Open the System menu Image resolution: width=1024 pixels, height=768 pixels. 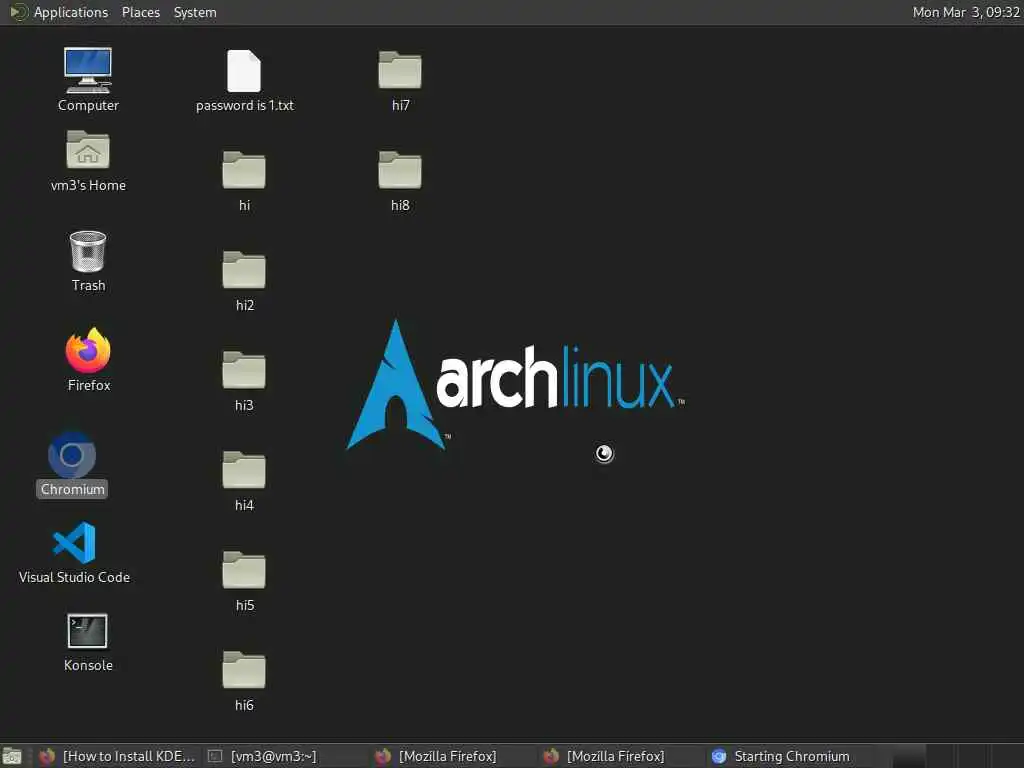(195, 12)
